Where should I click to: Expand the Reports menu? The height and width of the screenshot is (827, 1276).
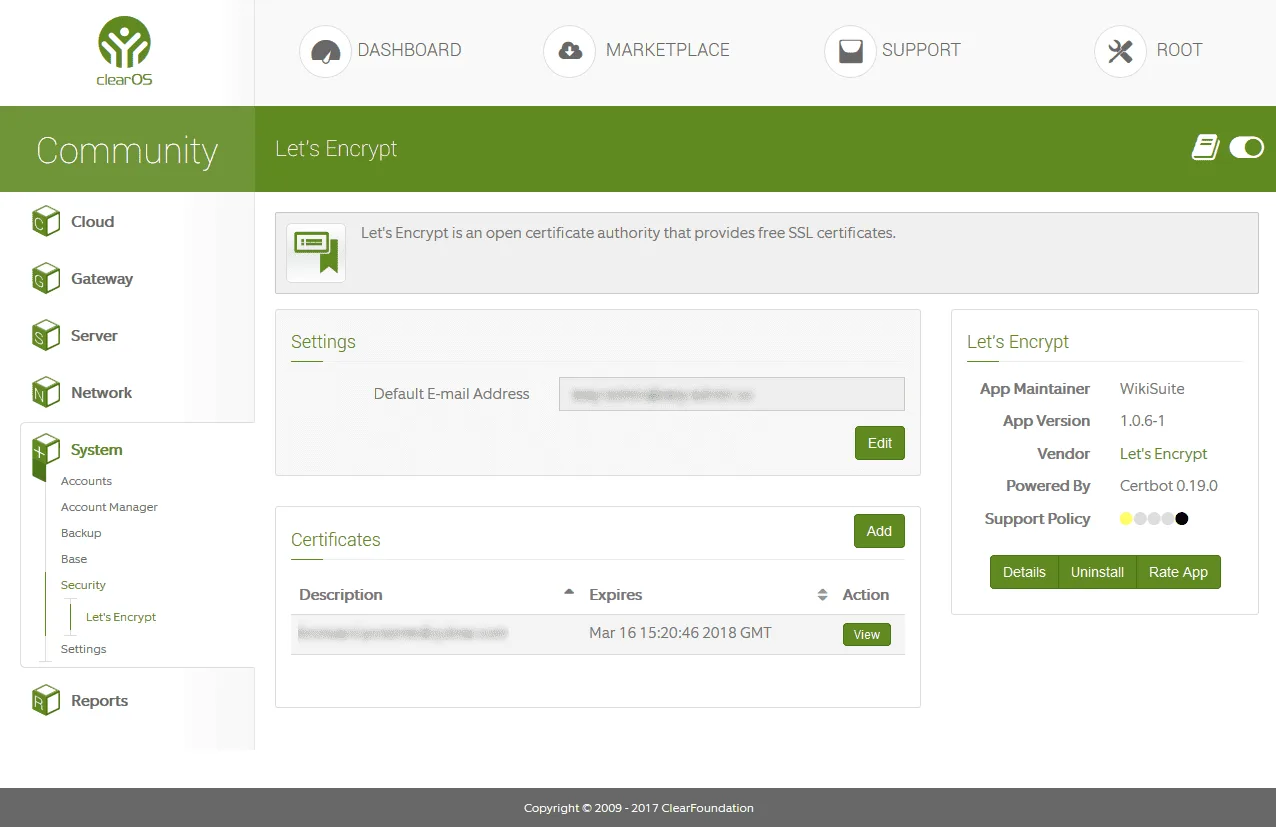tap(99, 701)
